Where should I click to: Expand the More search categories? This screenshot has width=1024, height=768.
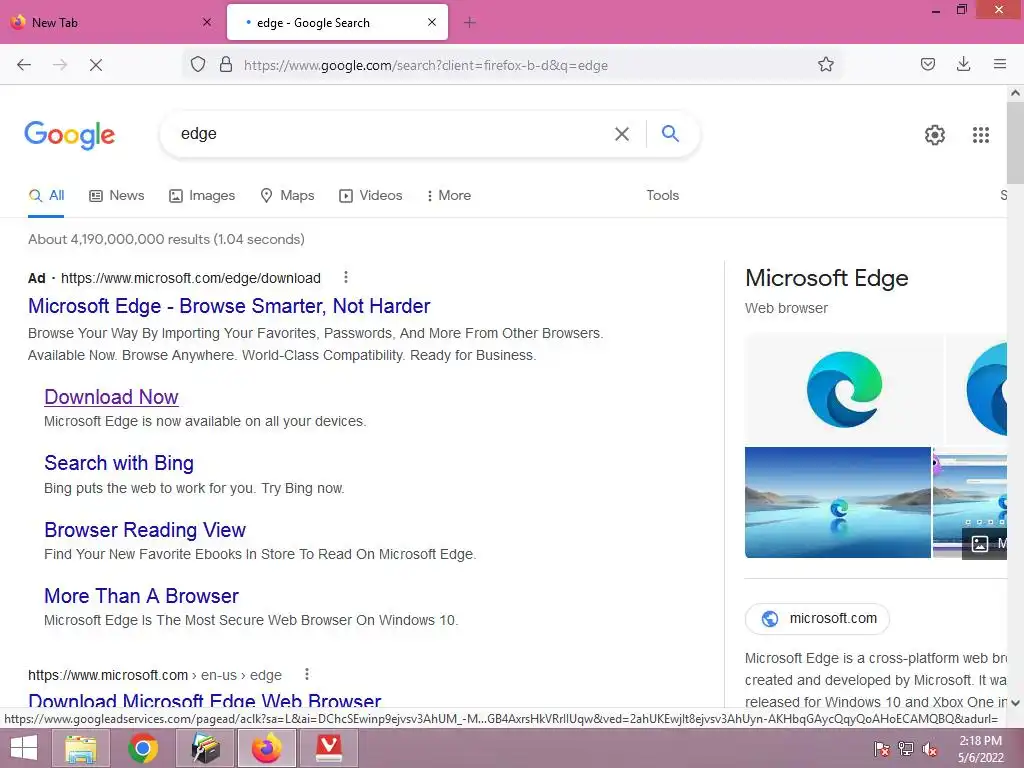[448, 195]
